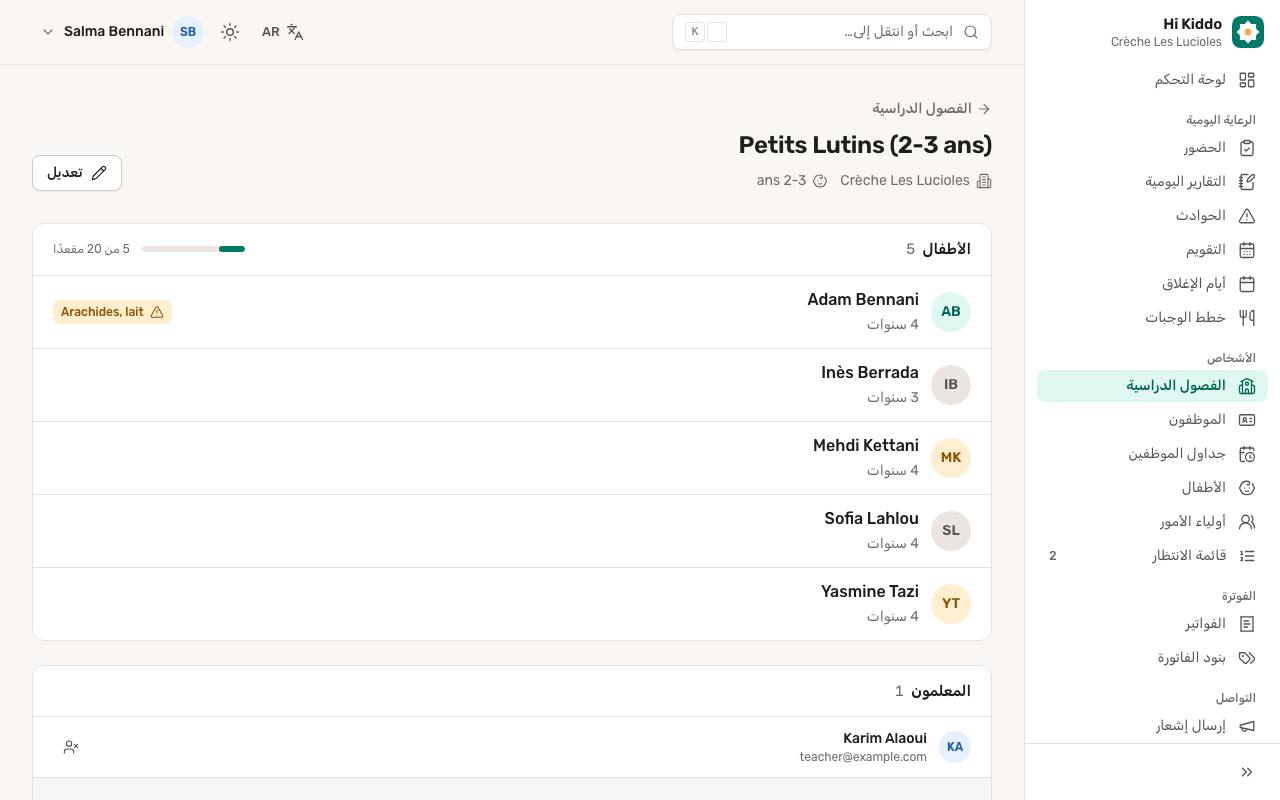Viewport: 1280px width, 800px height.
Task: Click the MK avatar for Mehdi Kettani
Action: [x=951, y=458]
